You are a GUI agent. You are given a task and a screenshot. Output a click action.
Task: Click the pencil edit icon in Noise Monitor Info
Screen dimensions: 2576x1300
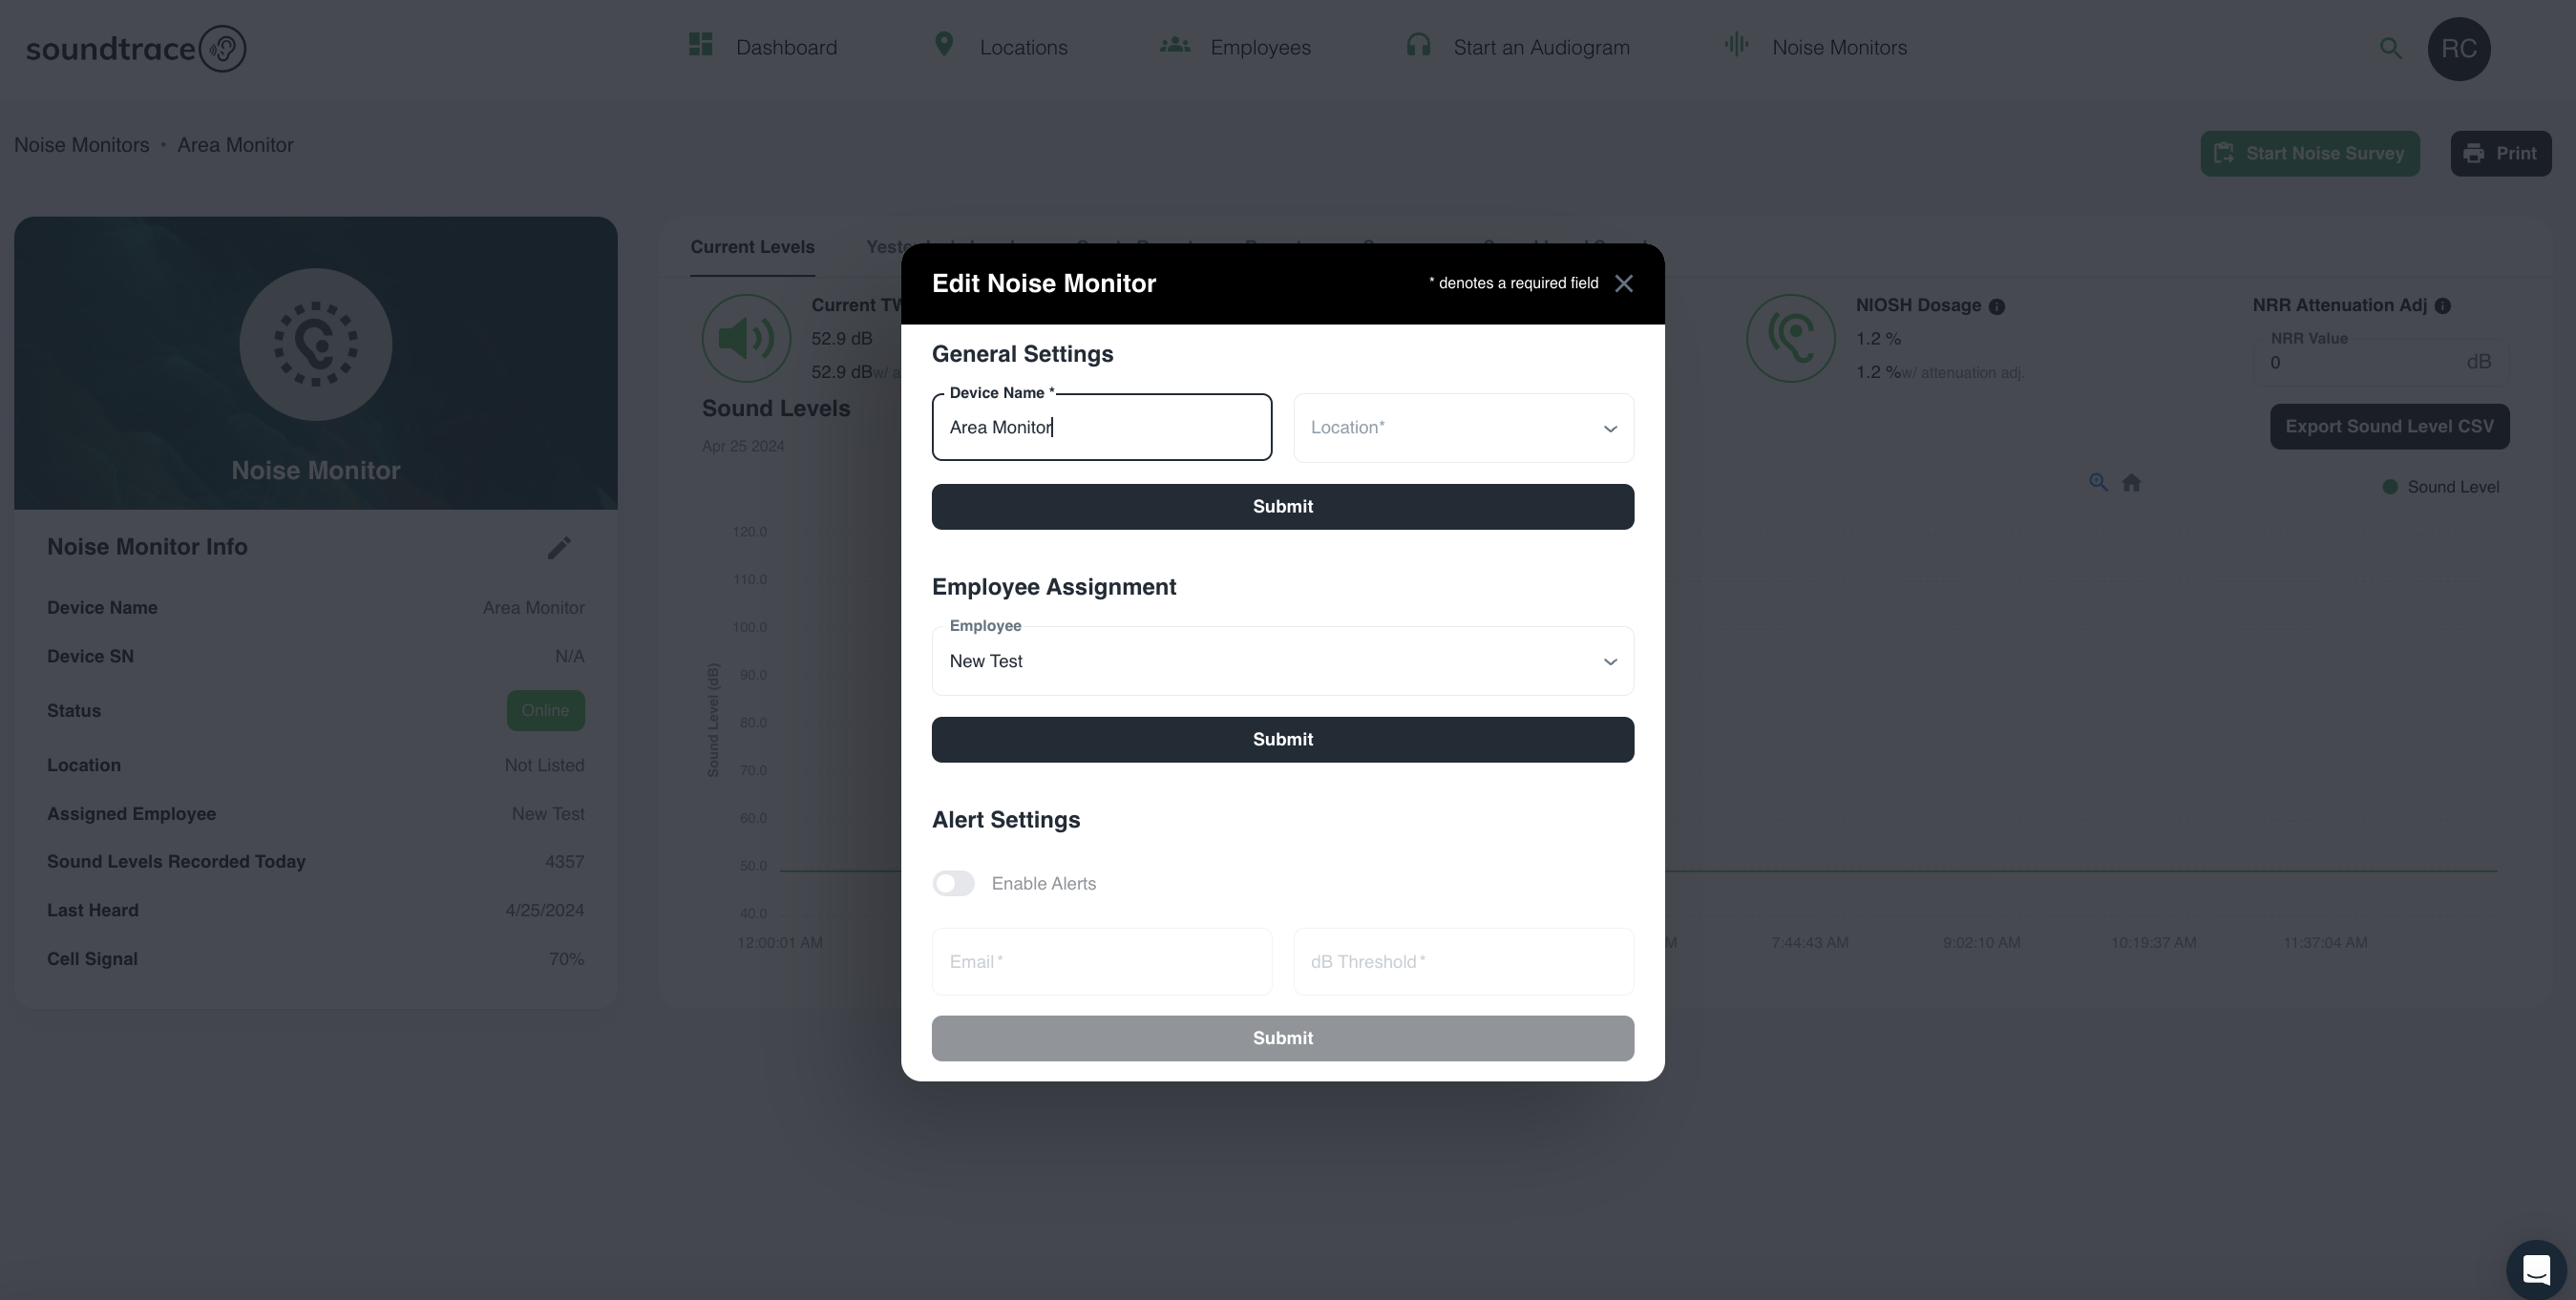pyautogui.click(x=559, y=548)
